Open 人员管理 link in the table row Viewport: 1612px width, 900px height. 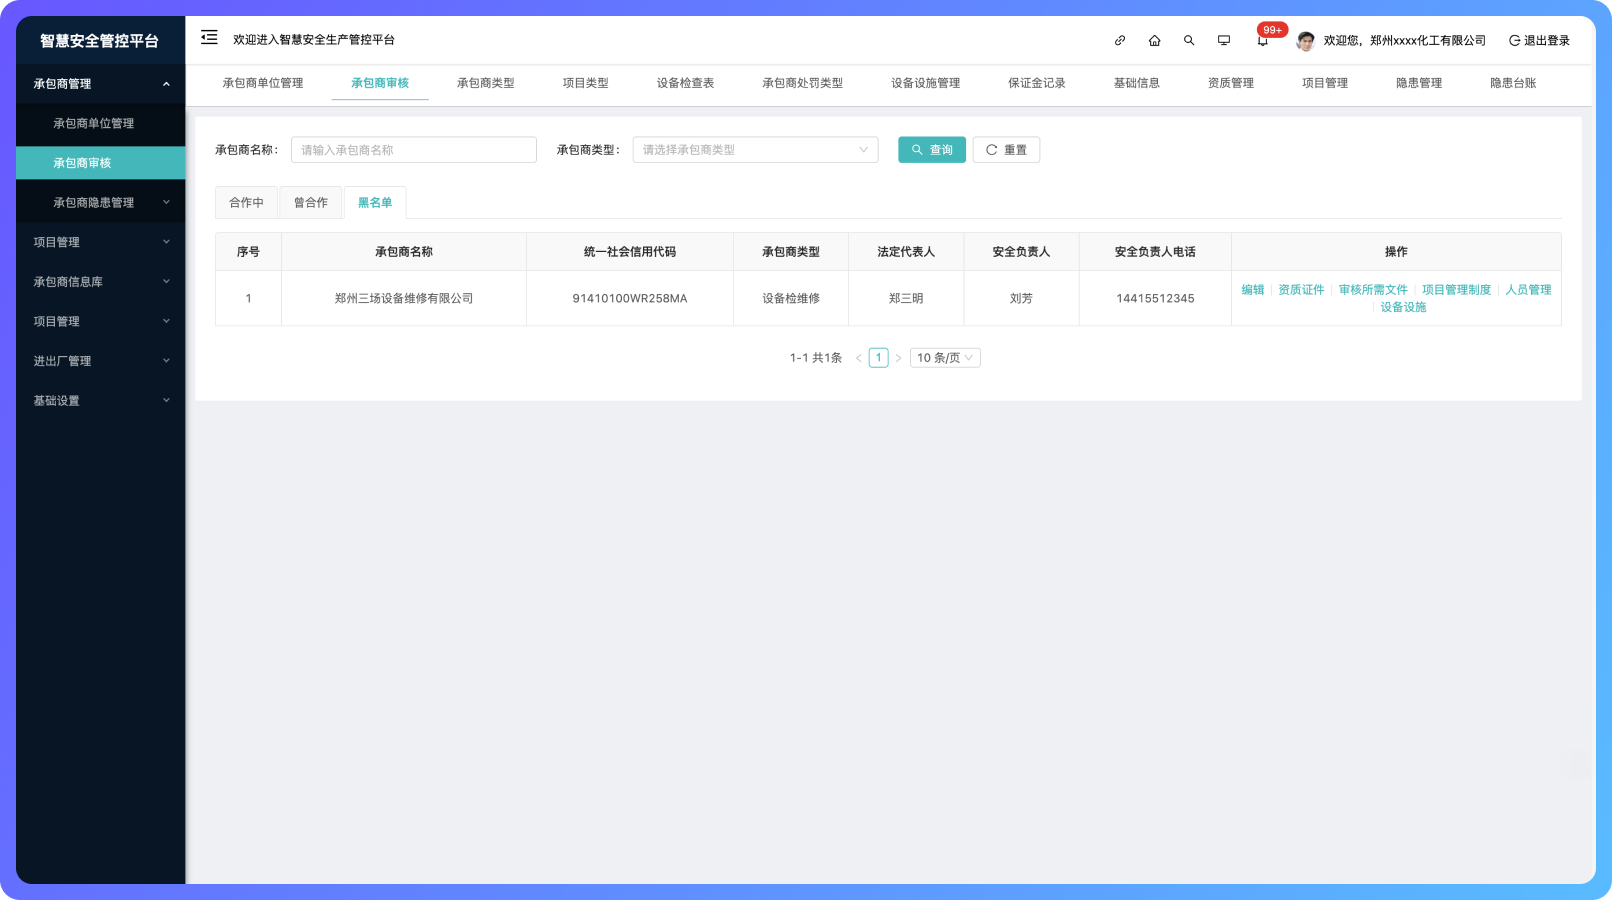tap(1528, 290)
